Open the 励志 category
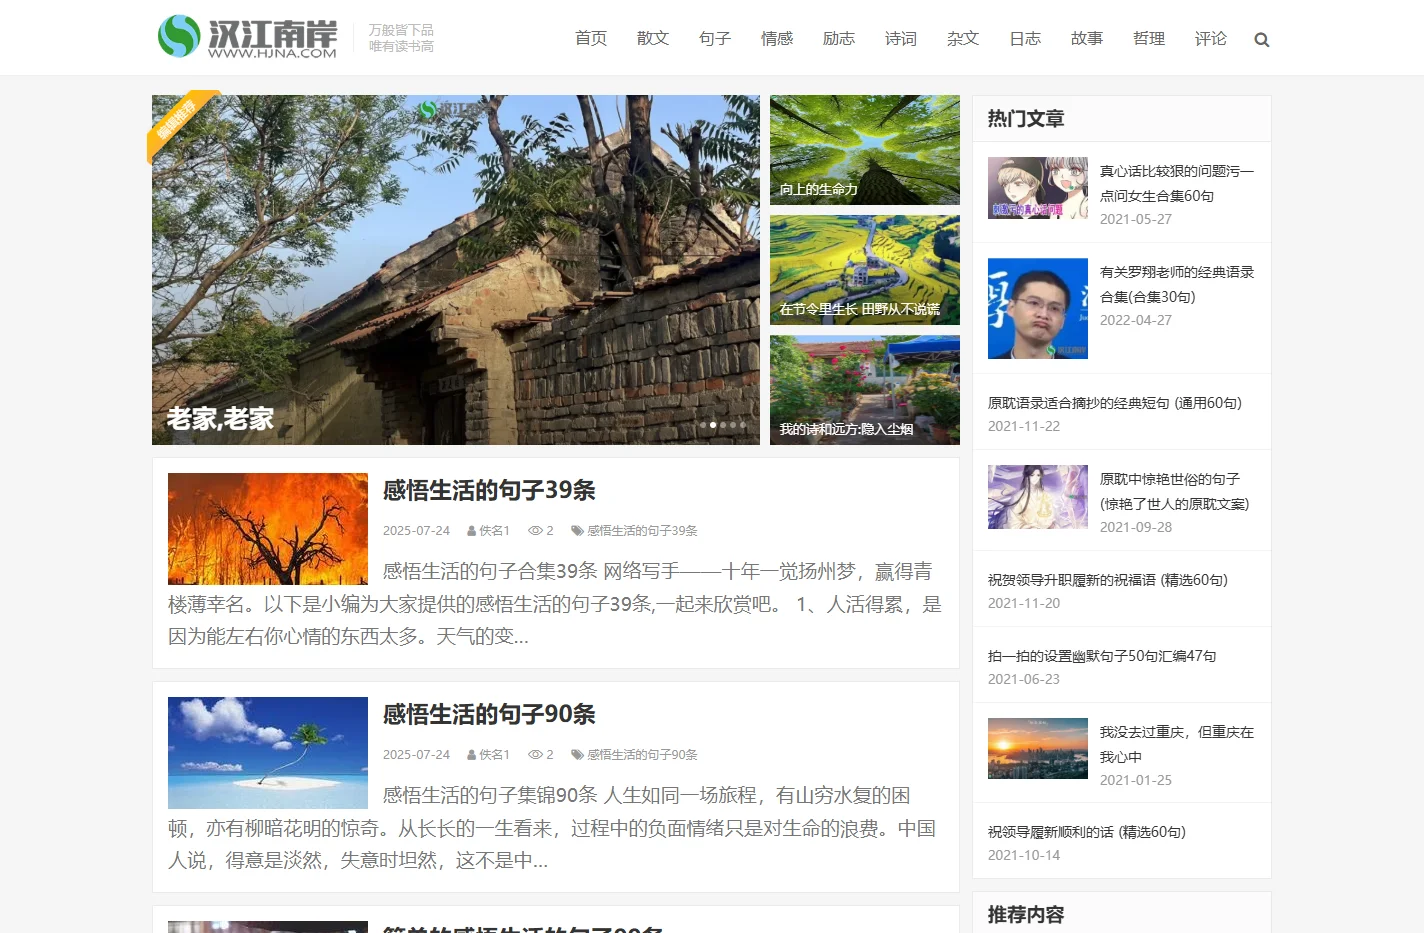Viewport: 1424px width, 933px height. [839, 38]
